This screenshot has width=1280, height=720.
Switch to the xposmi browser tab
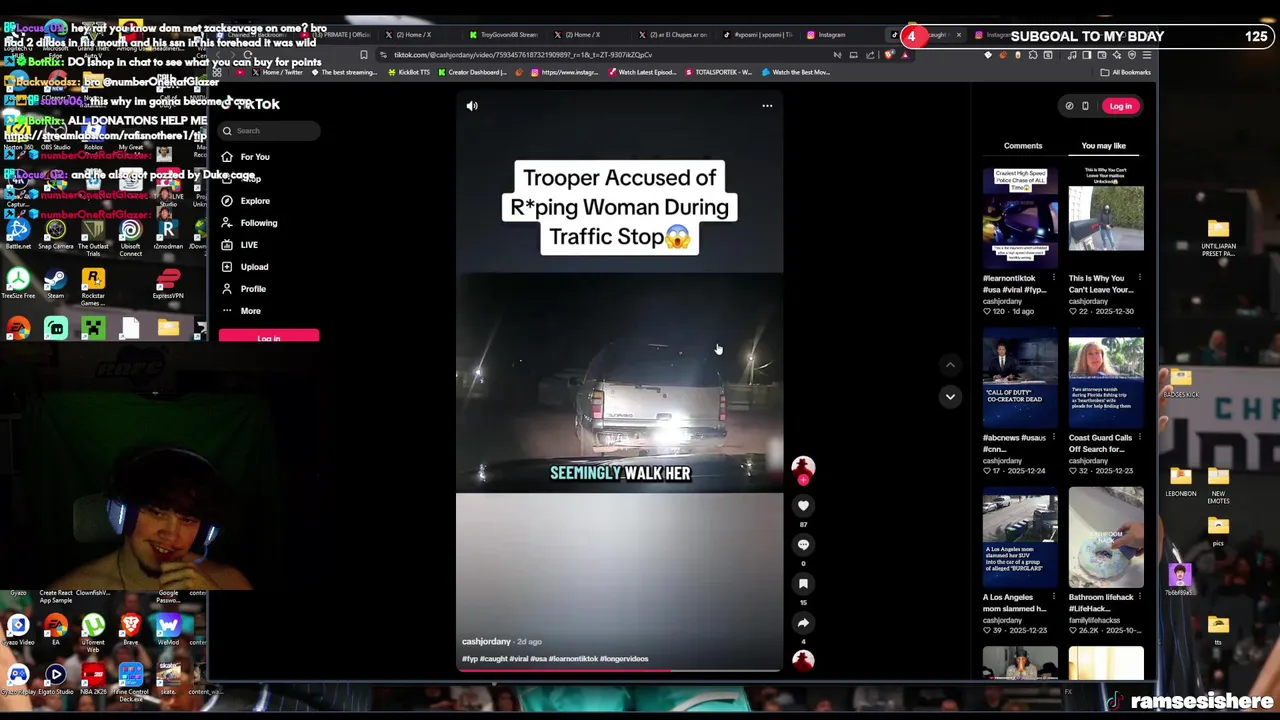tap(757, 35)
